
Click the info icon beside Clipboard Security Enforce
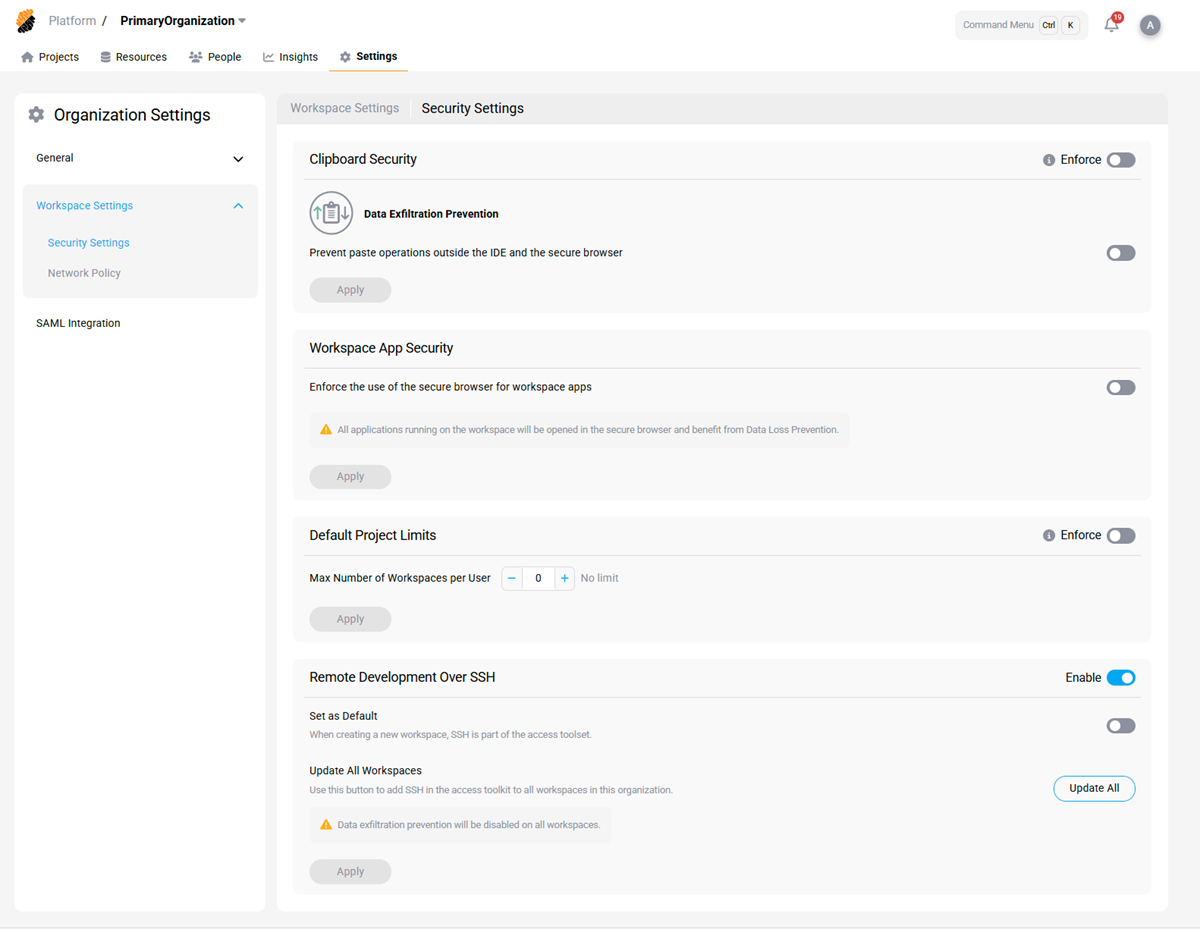pos(1047,159)
